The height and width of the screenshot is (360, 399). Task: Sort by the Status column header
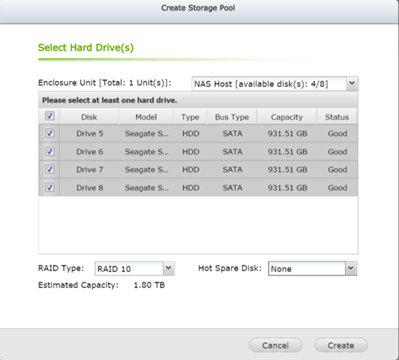click(337, 117)
